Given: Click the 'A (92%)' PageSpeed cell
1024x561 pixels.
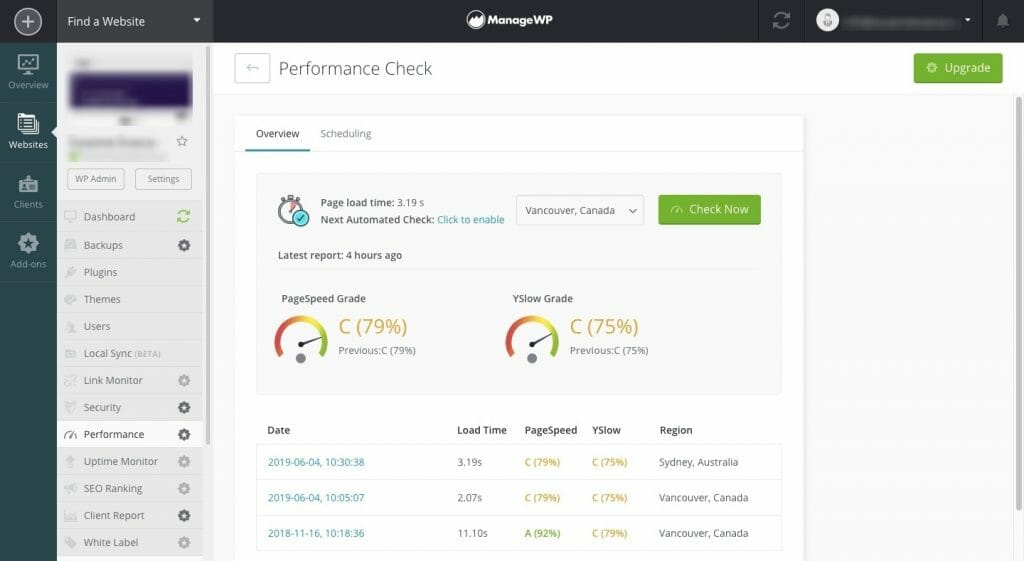Looking at the screenshot, I should point(542,533).
